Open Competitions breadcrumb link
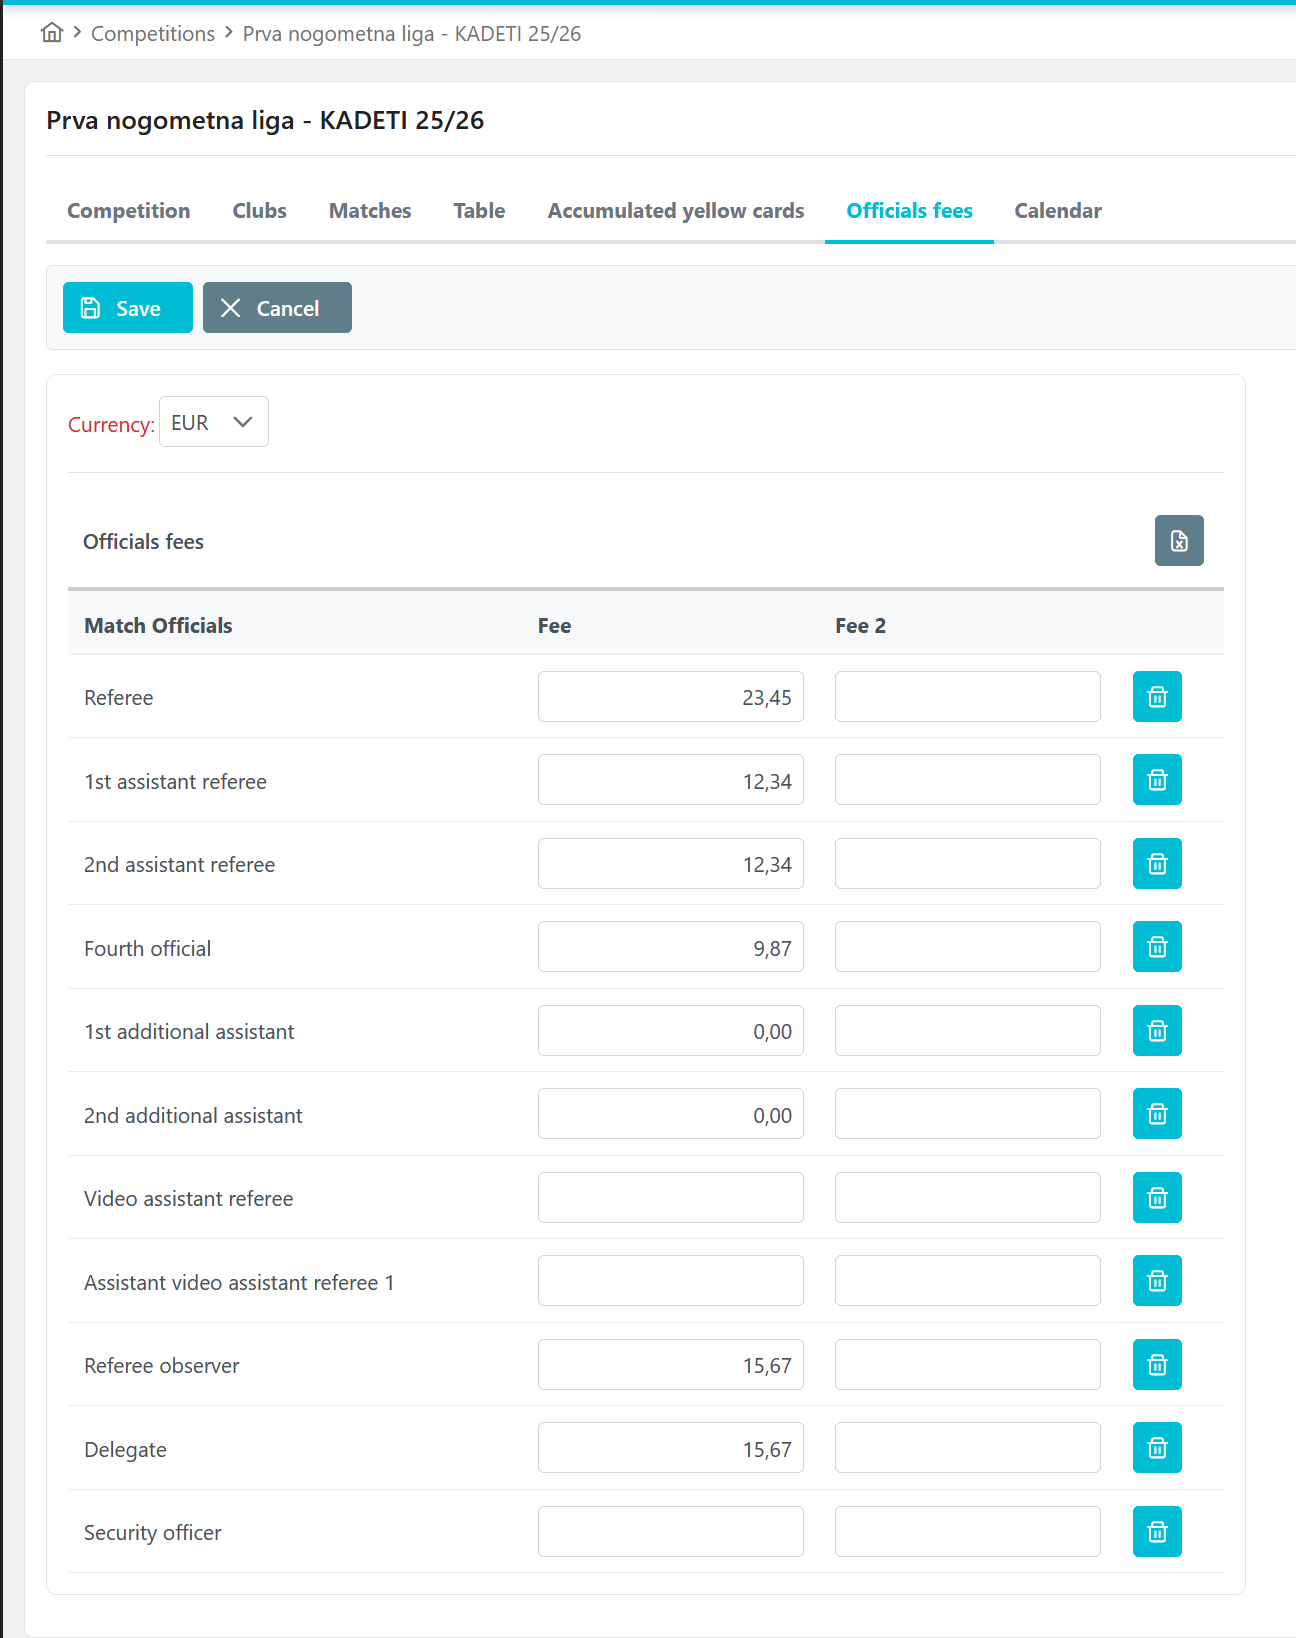1296x1638 pixels. coord(153,34)
